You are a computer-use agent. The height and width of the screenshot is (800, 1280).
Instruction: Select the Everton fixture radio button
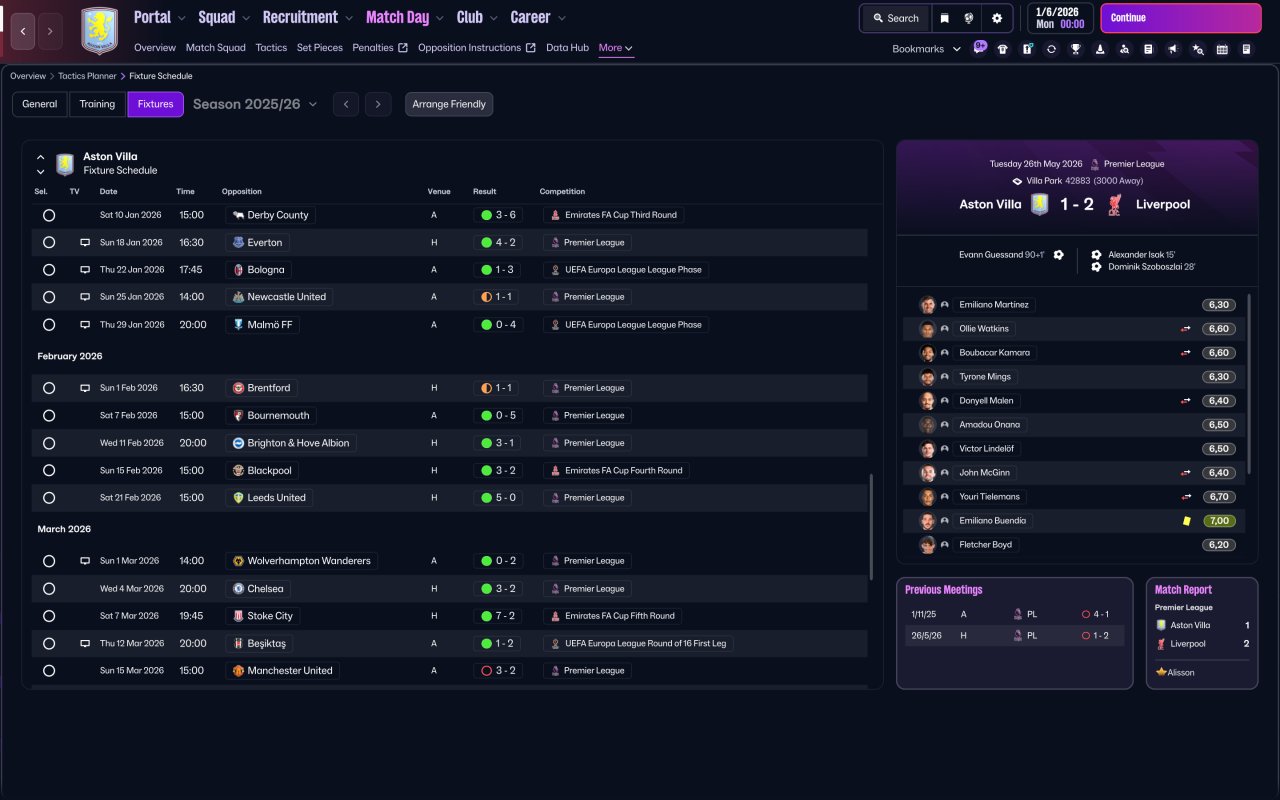(48, 242)
